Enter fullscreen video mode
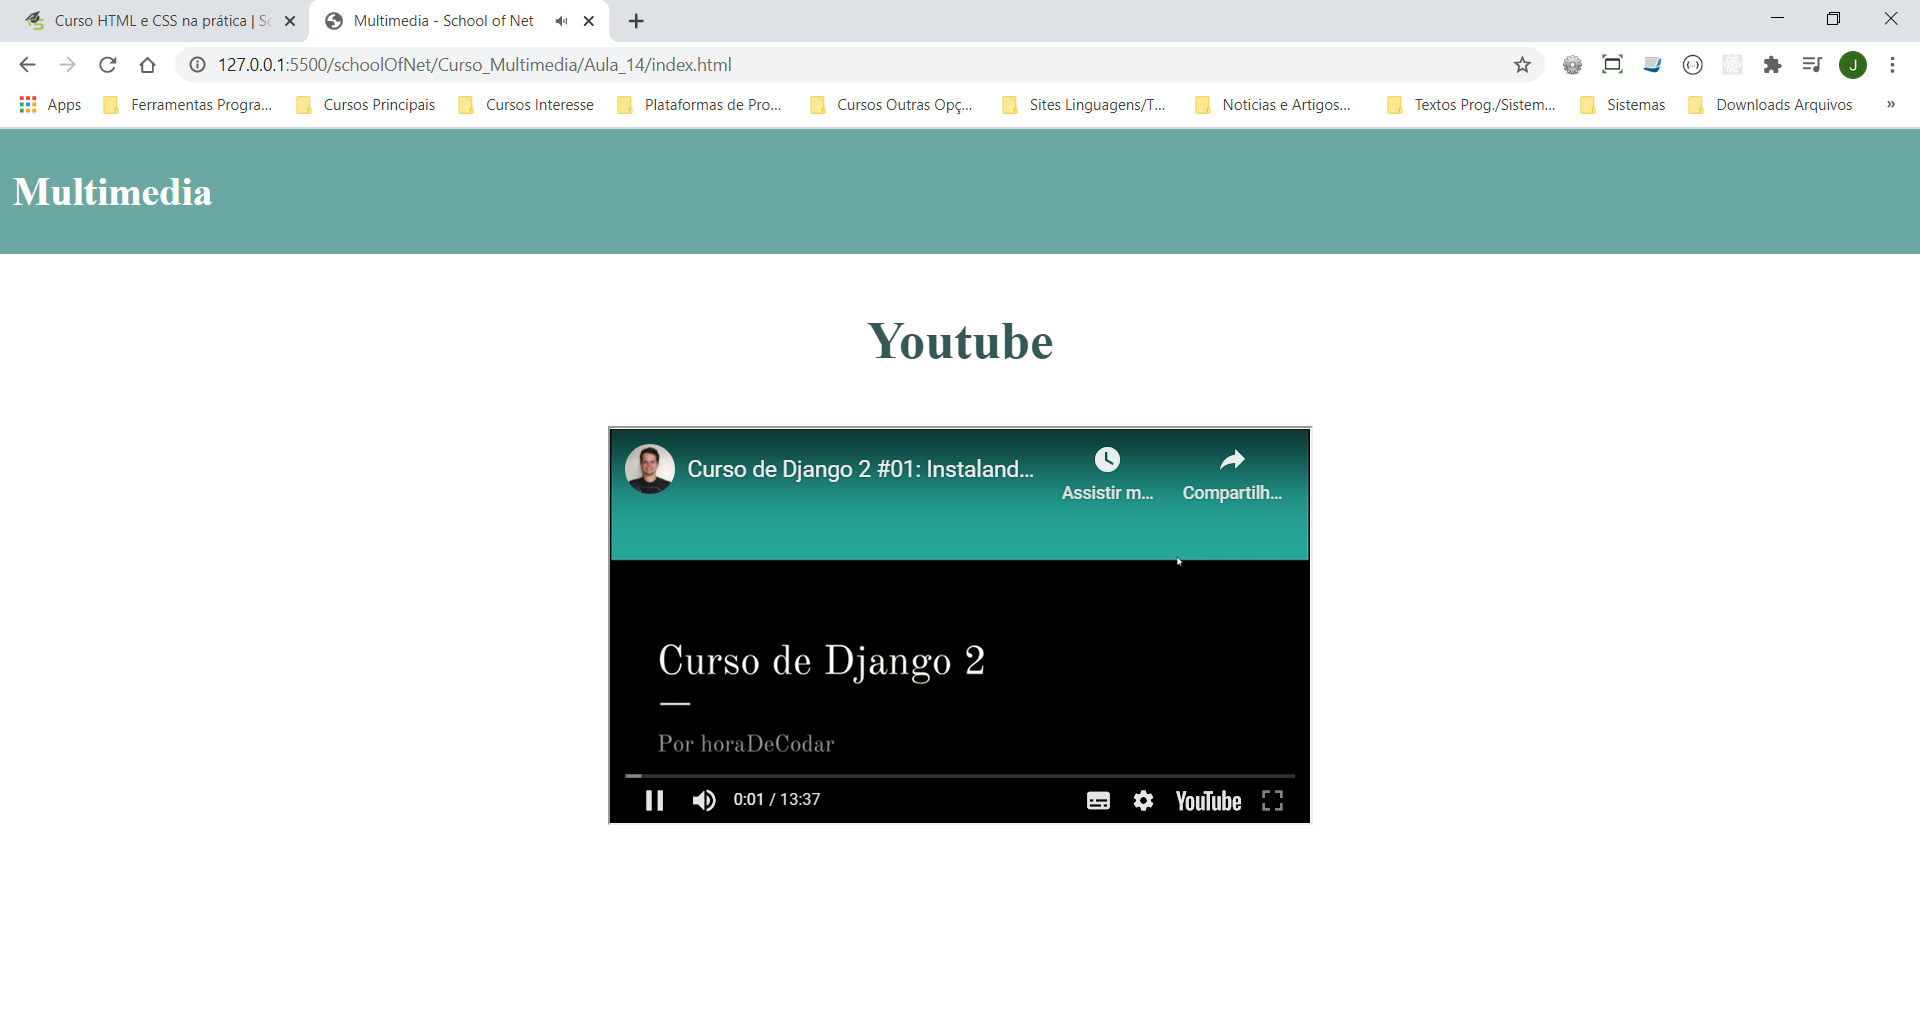This screenshot has width=1920, height=1030. [1272, 800]
